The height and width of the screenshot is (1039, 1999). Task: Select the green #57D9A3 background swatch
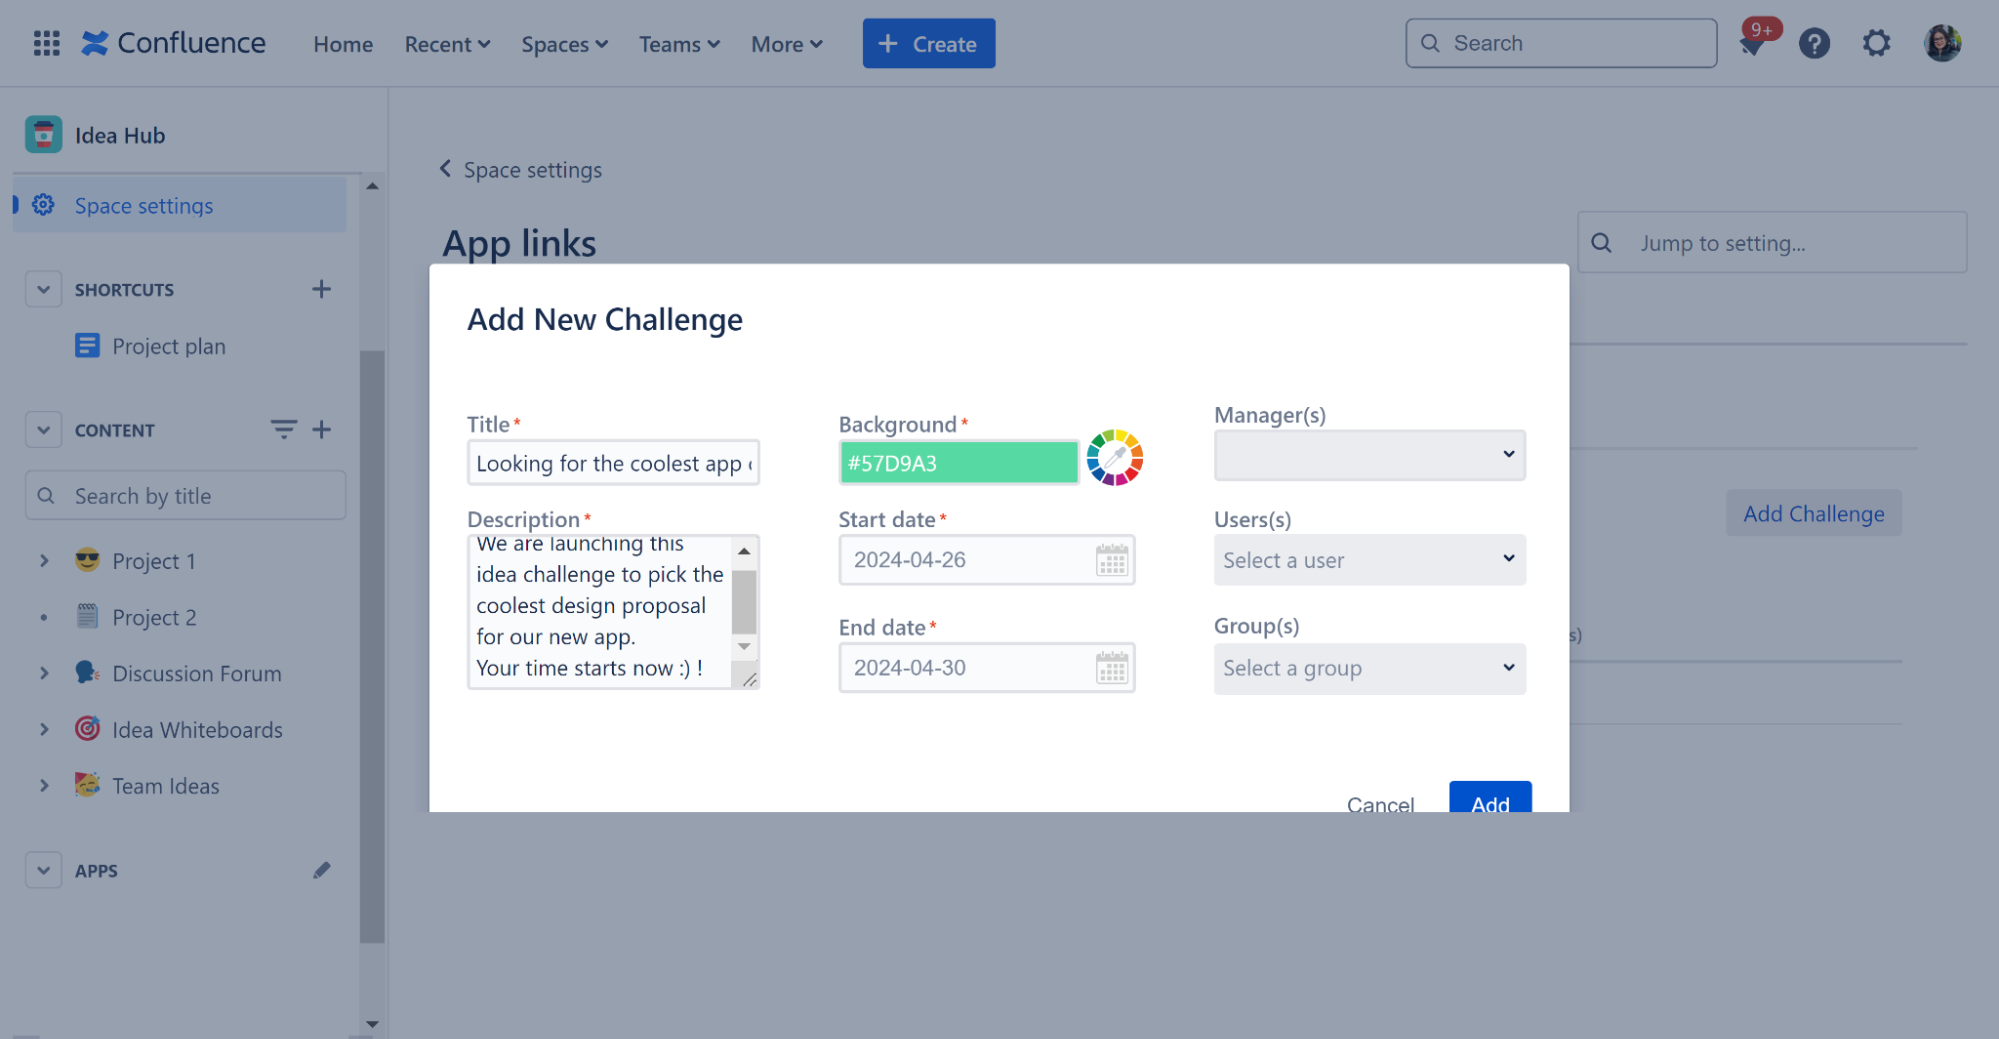click(958, 462)
